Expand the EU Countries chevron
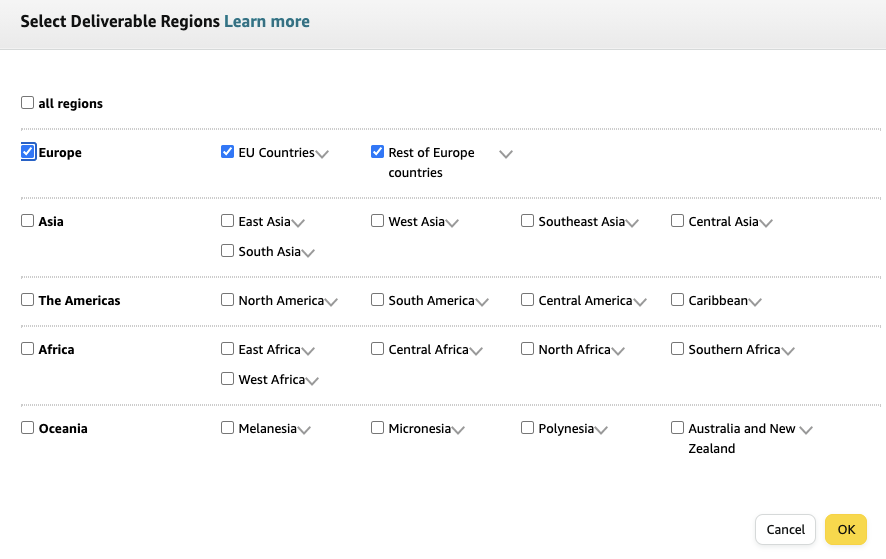This screenshot has width=886, height=559. click(322, 154)
